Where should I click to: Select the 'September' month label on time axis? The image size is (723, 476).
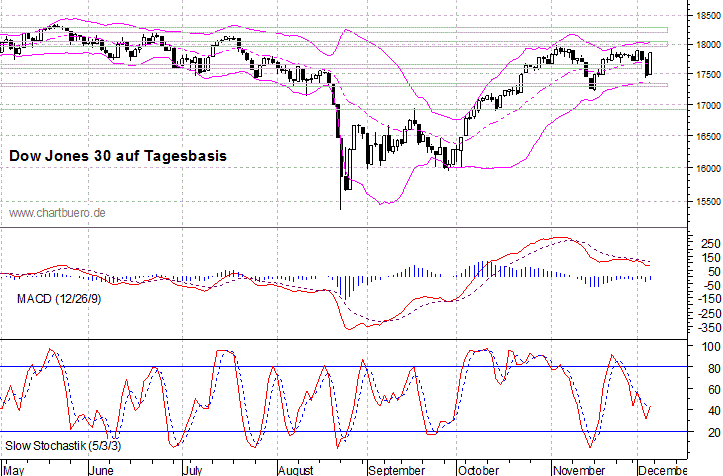[397, 470]
